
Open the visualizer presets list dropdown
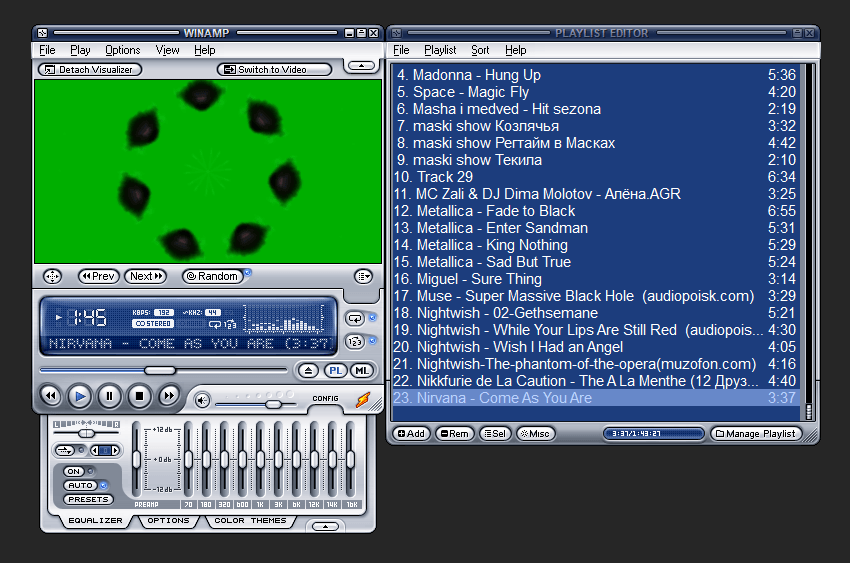[363, 276]
